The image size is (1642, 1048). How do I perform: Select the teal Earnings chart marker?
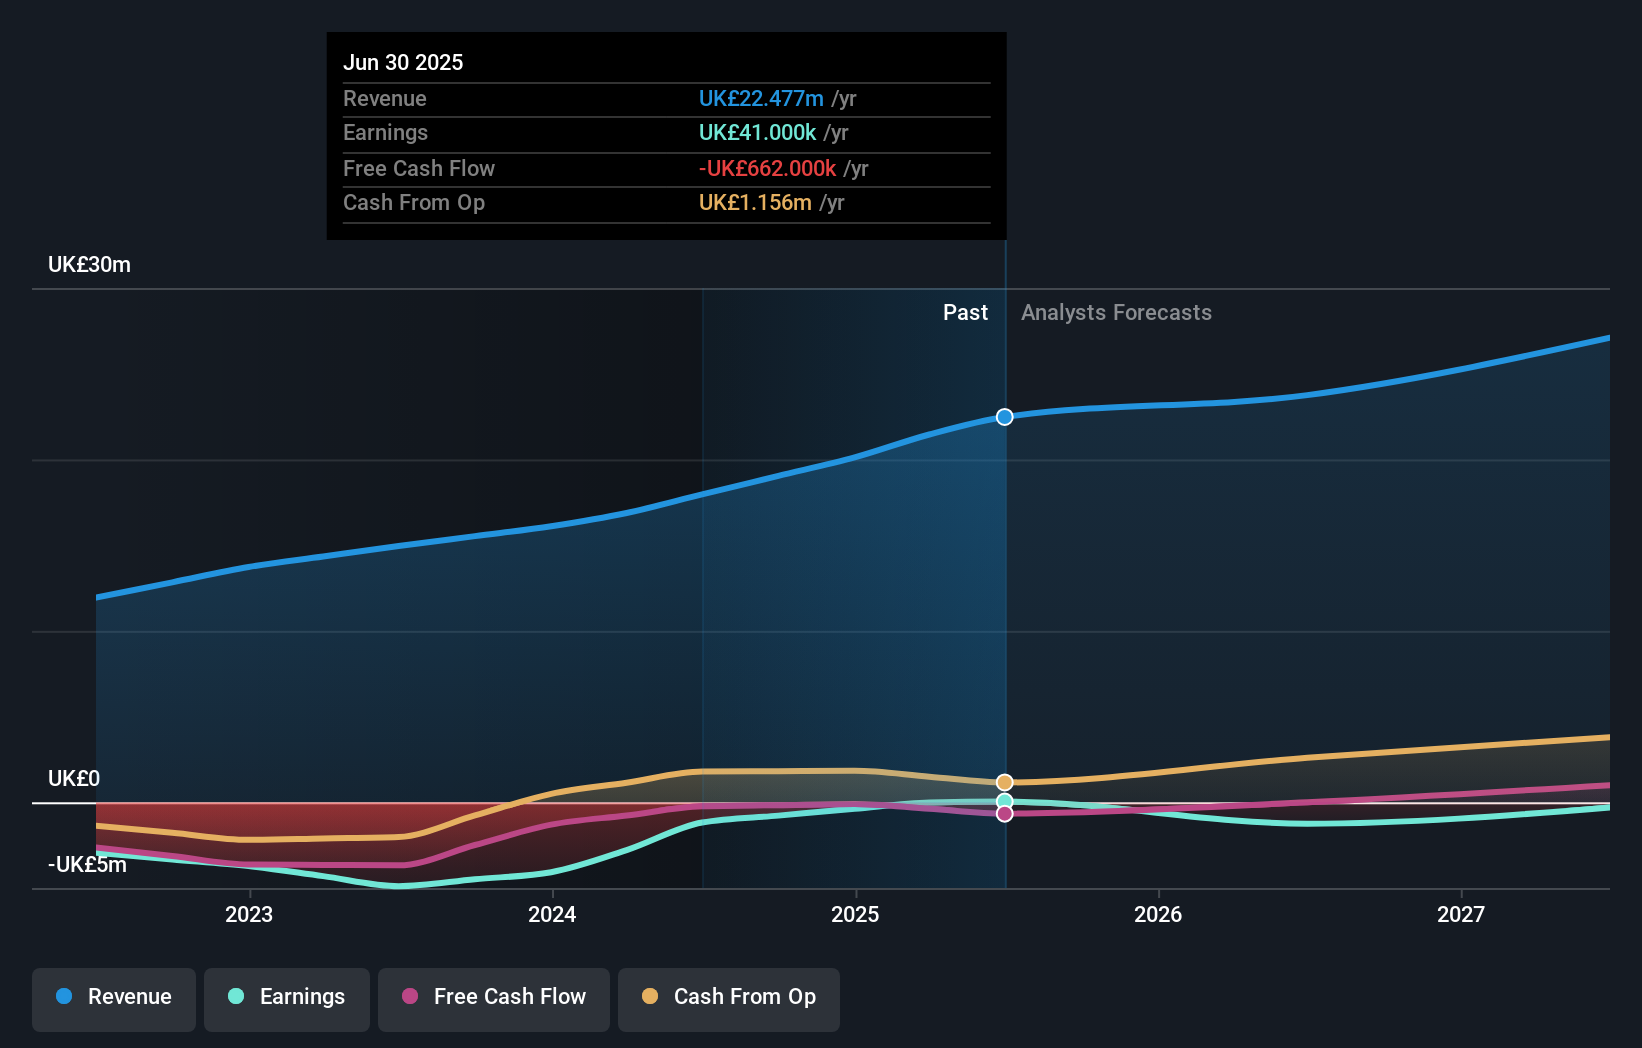point(1004,801)
